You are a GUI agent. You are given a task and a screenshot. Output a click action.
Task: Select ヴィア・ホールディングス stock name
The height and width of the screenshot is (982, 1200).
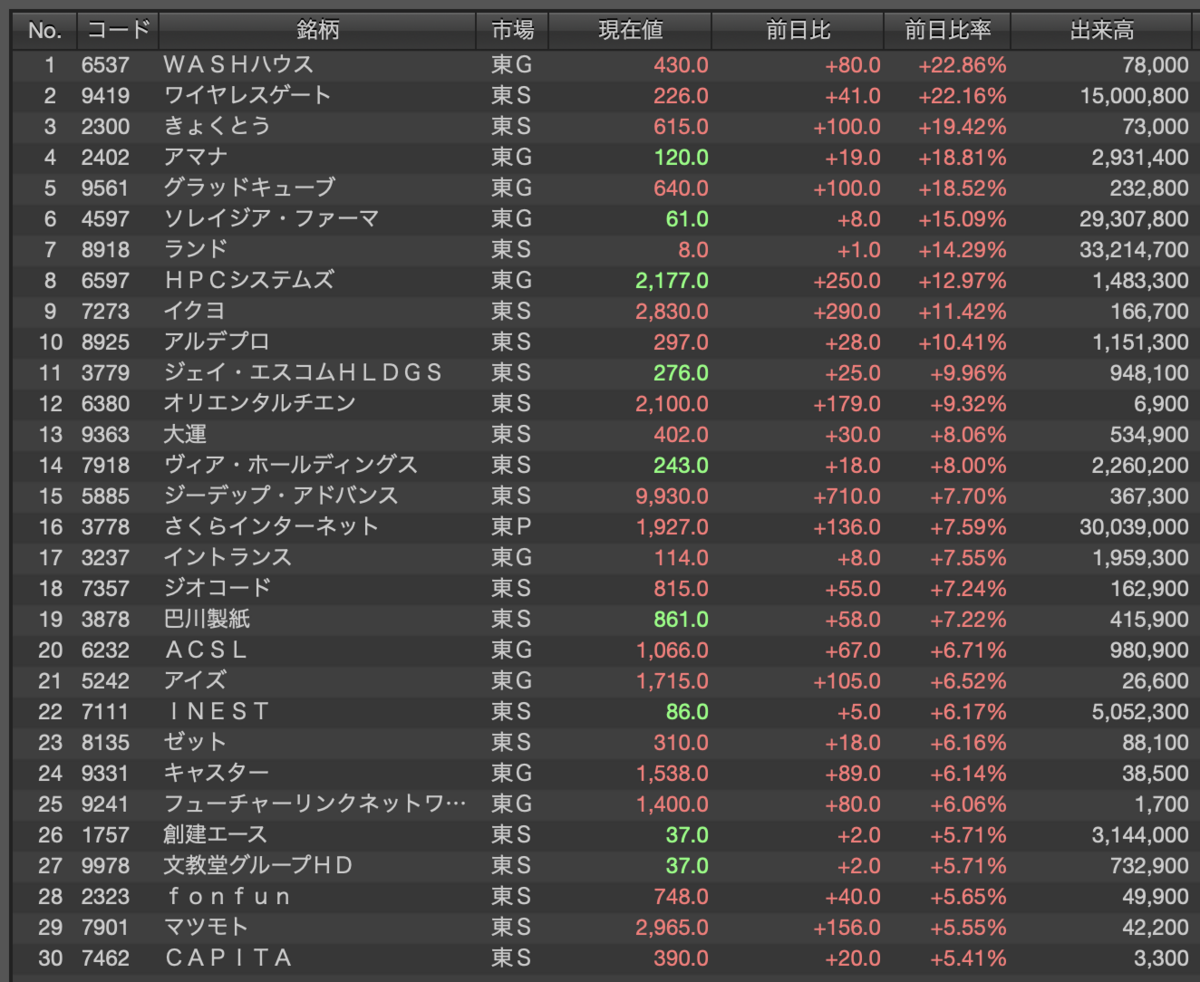point(291,465)
